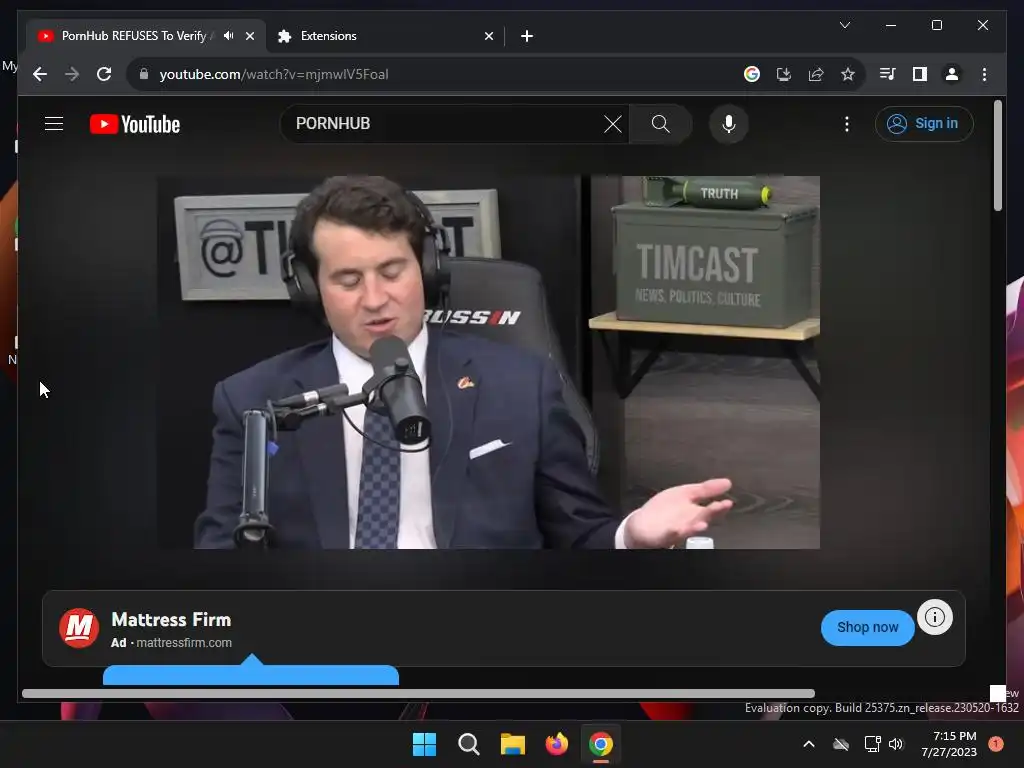Click the Mattress Firm ad title

171,620
